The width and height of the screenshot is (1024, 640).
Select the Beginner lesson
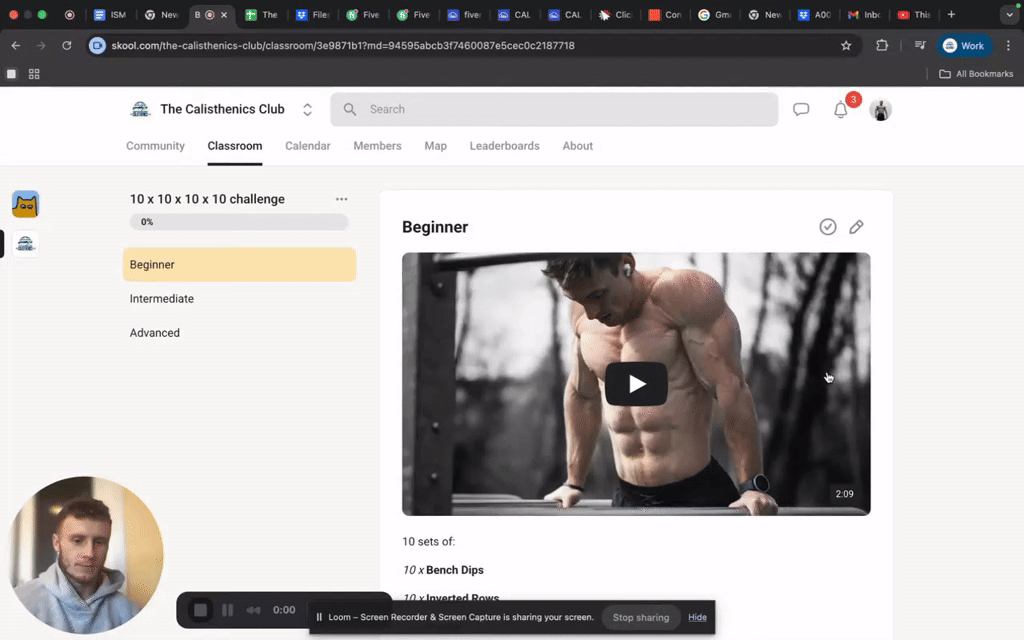point(239,264)
